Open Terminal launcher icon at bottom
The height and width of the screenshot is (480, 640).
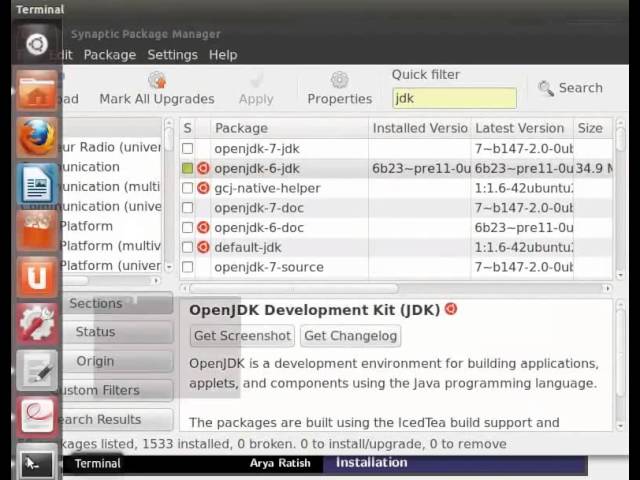37,464
